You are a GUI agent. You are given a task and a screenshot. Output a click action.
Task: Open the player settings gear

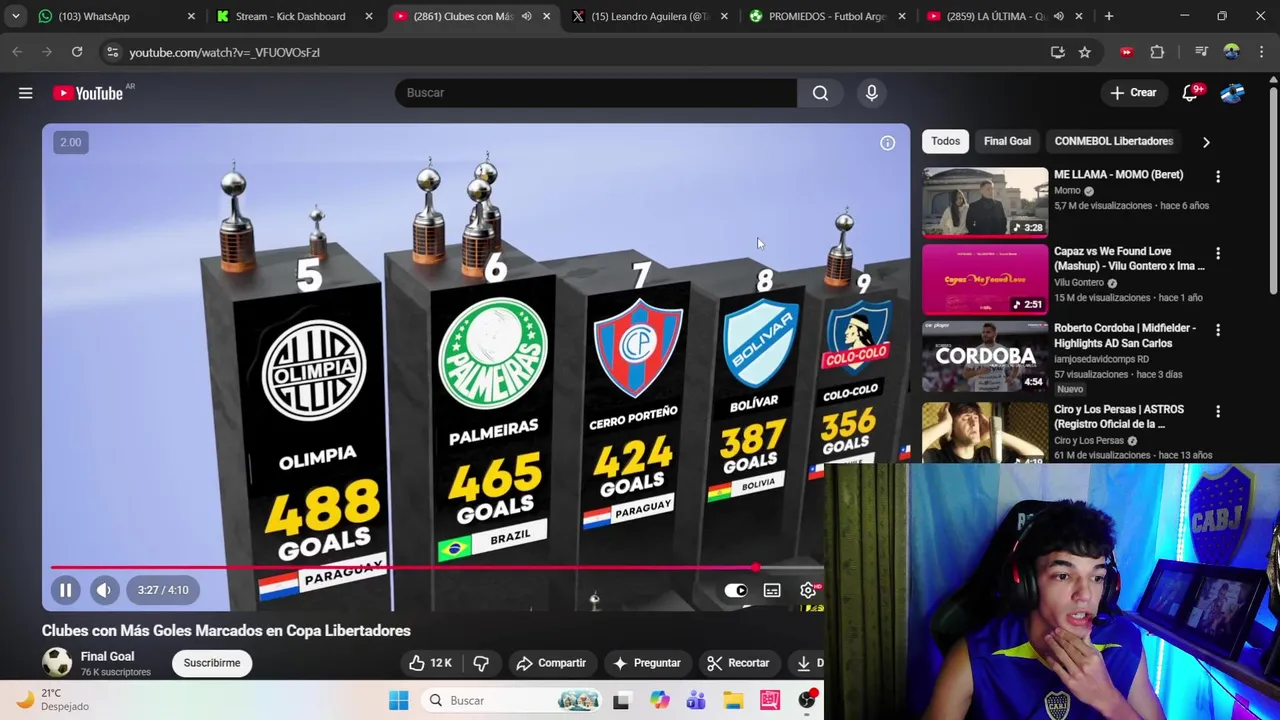[808, 591]
